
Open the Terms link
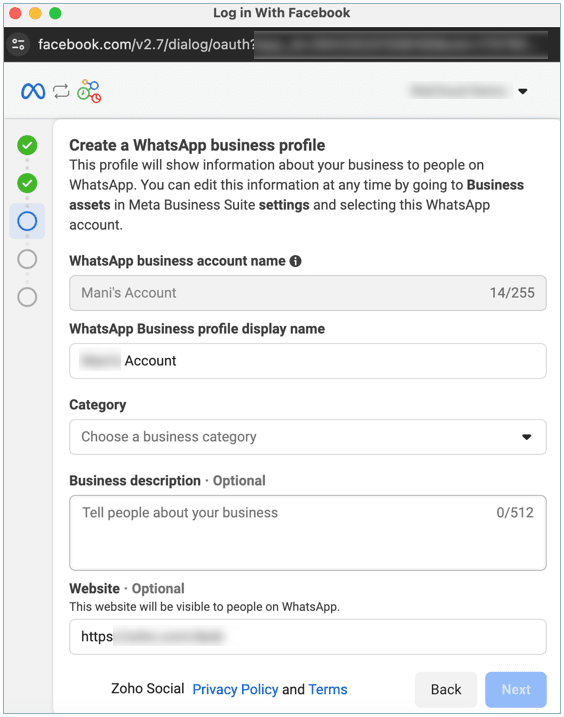(328, 689)
